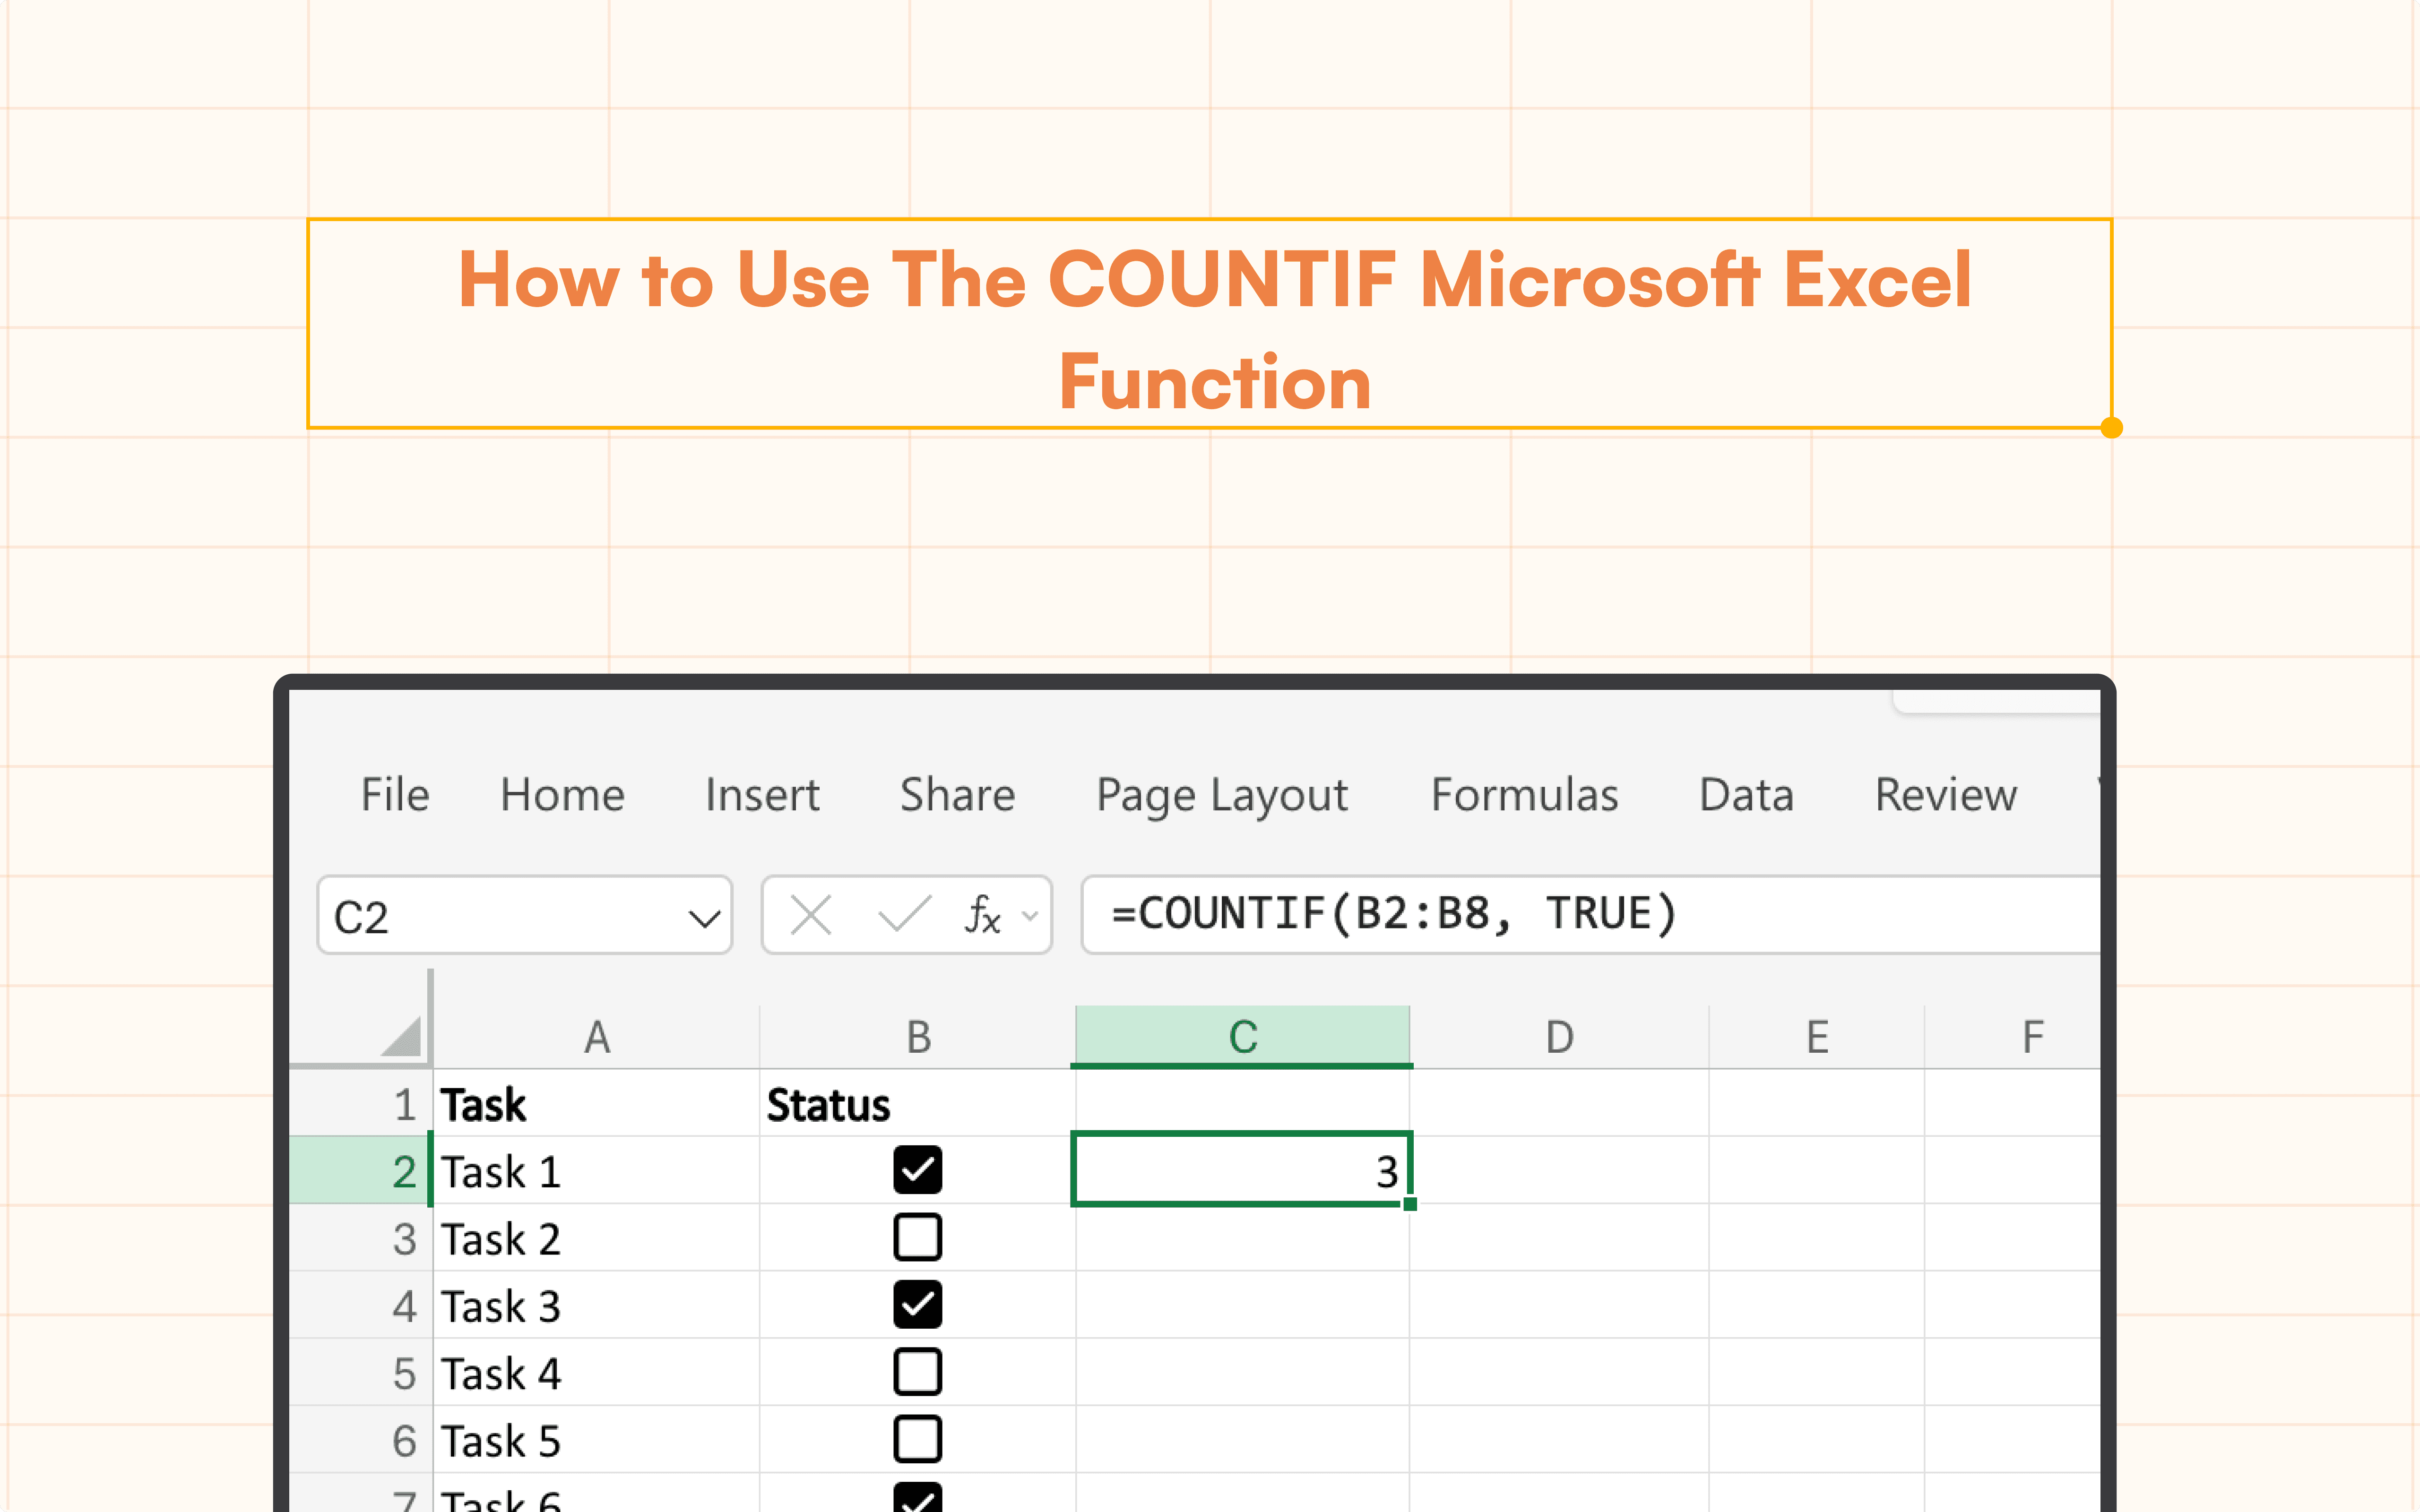The image size is (2420, 1512).
Task: Click the 'Status' header cell
Action: [918, 1103]
